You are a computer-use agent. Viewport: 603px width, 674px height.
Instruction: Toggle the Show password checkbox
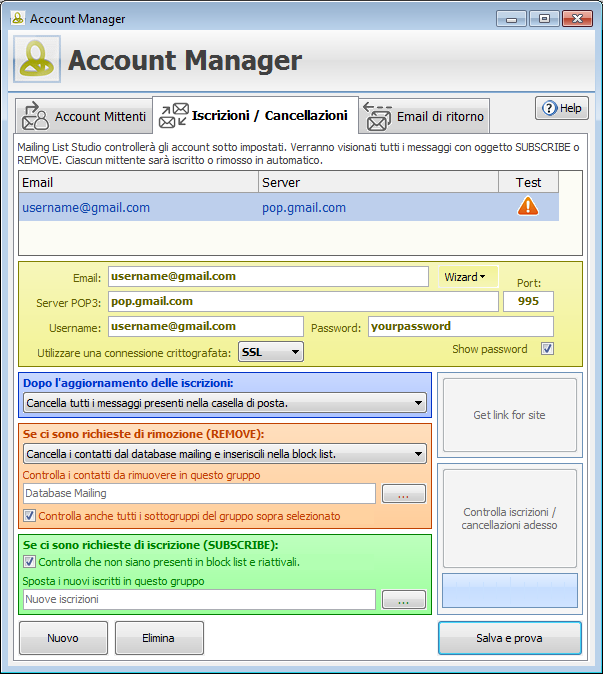point(547,349)
